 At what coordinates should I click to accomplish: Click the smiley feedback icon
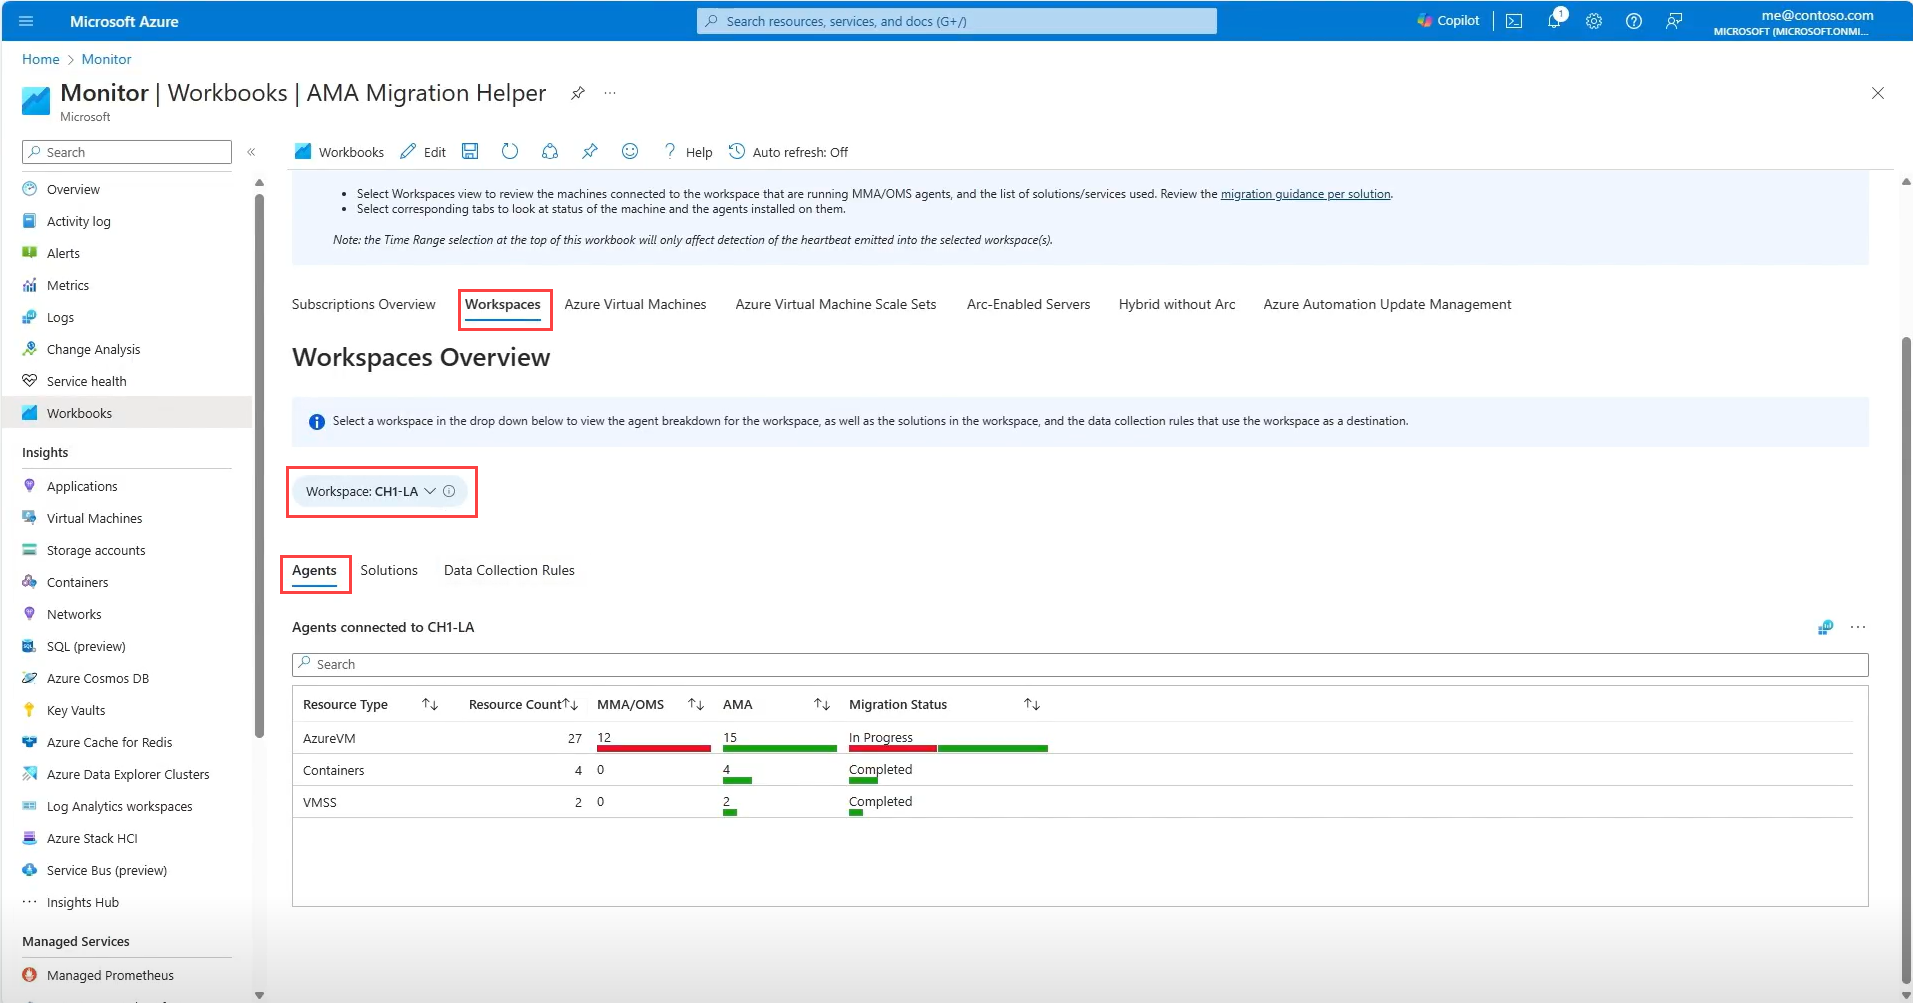click(630, 151)
